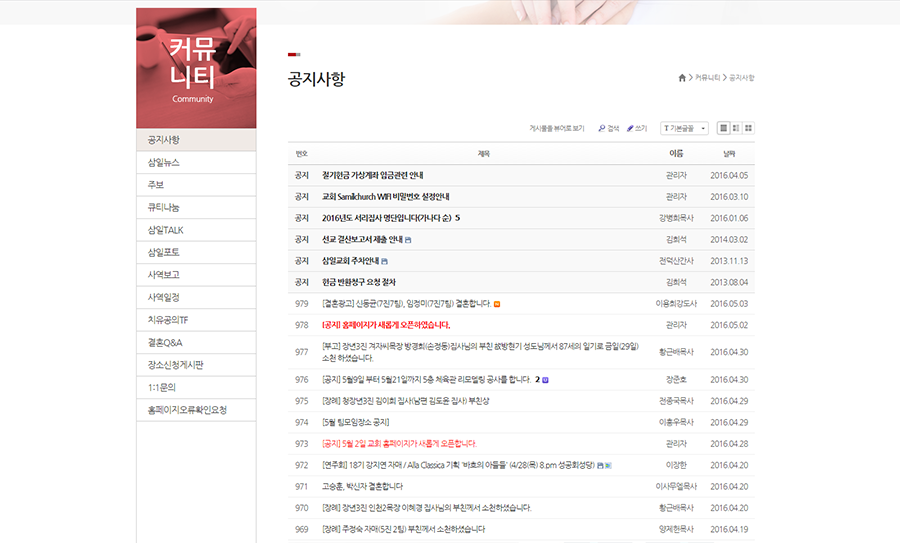Open 큐티나눔 in sidebar menu
This screenshot has height=543, width=900.
[196, 207]
